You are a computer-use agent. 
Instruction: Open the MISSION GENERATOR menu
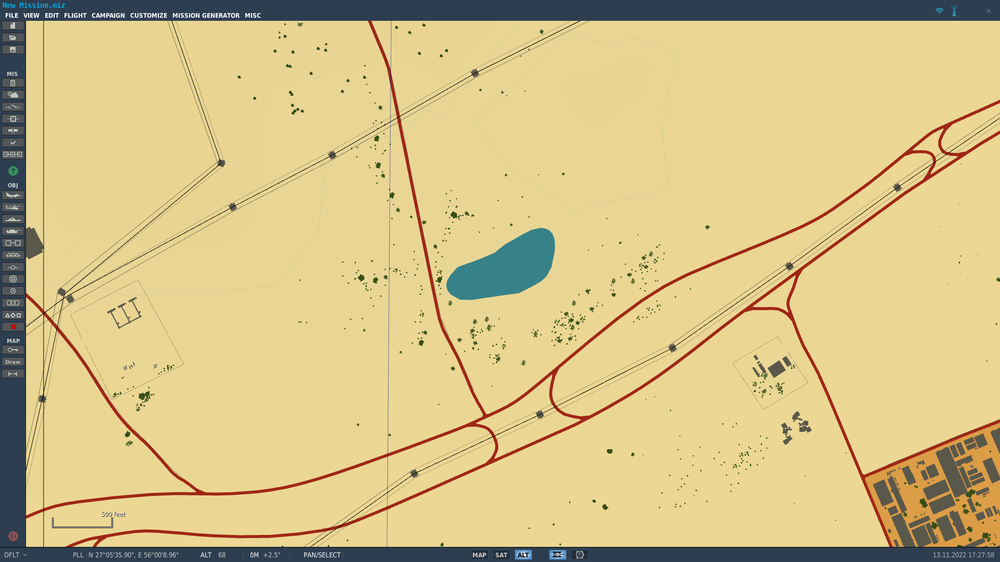pyautogui.click(x=206, y=15)
